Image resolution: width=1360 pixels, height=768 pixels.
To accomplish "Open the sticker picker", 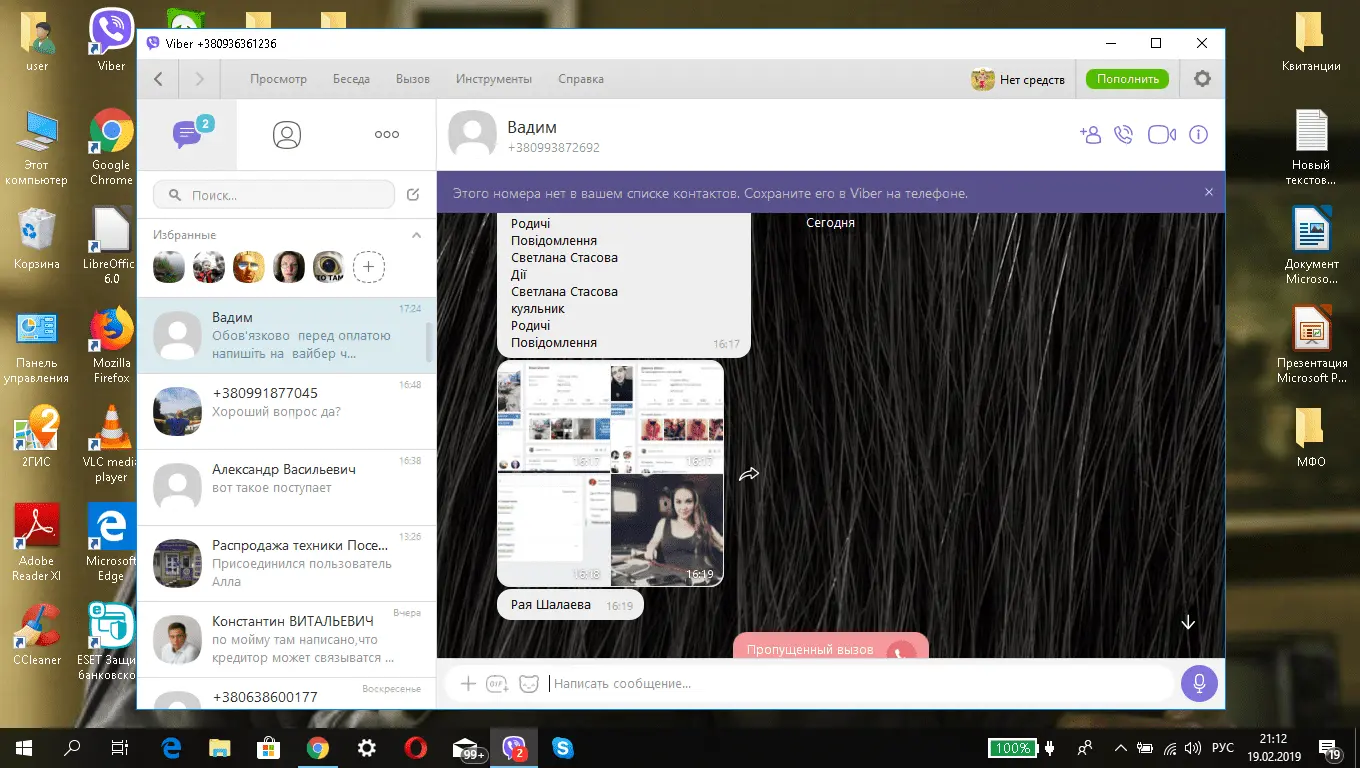I will [x=529, y=684].
